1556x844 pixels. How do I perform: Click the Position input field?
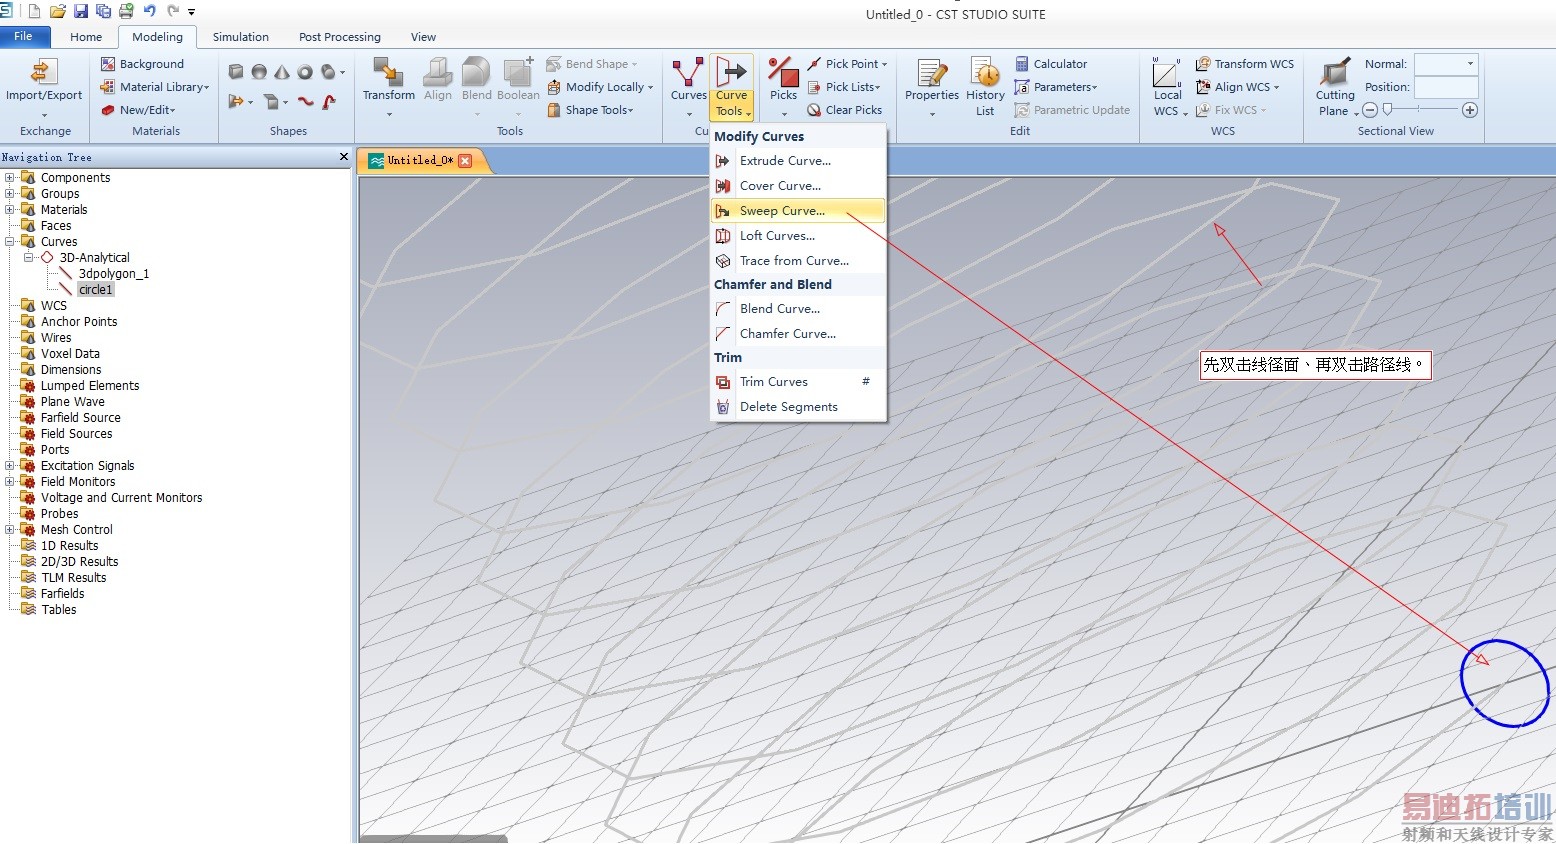[x=1447, y=87]
